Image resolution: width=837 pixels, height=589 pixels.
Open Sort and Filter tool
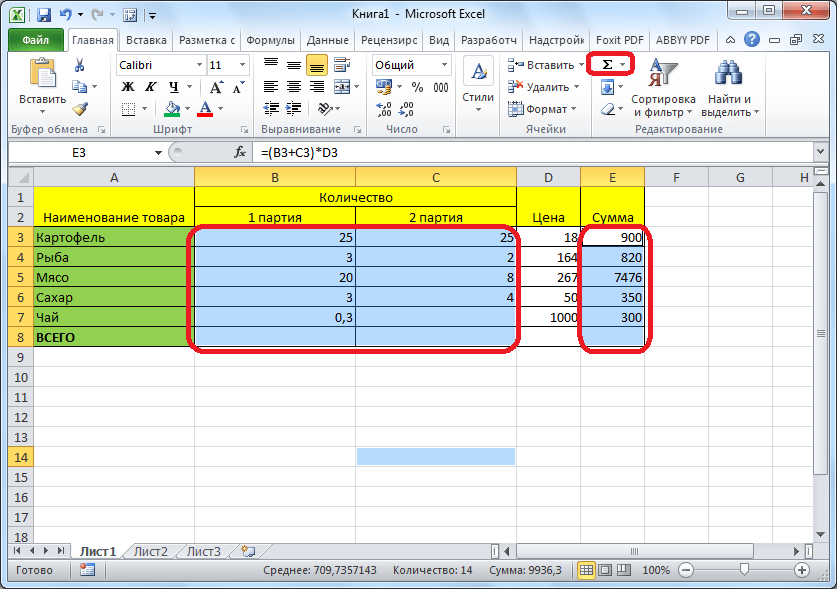click(662, 88)
